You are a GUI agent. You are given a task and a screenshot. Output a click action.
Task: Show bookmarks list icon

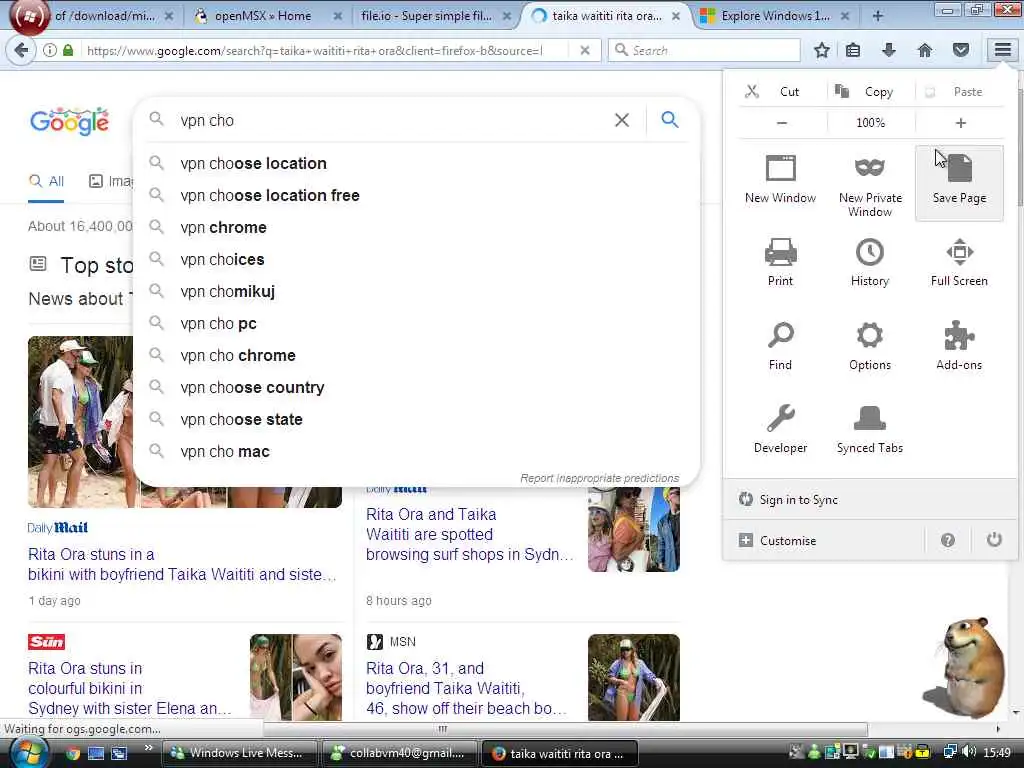point(853,50)
